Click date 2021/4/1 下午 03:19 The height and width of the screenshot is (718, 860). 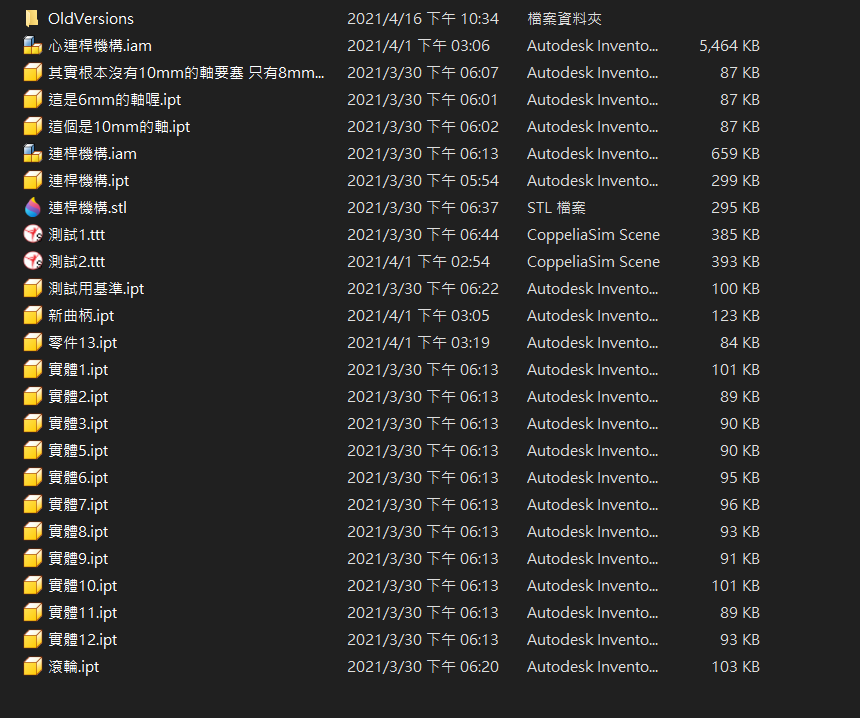pyautogui.click(x=418, y=342)
